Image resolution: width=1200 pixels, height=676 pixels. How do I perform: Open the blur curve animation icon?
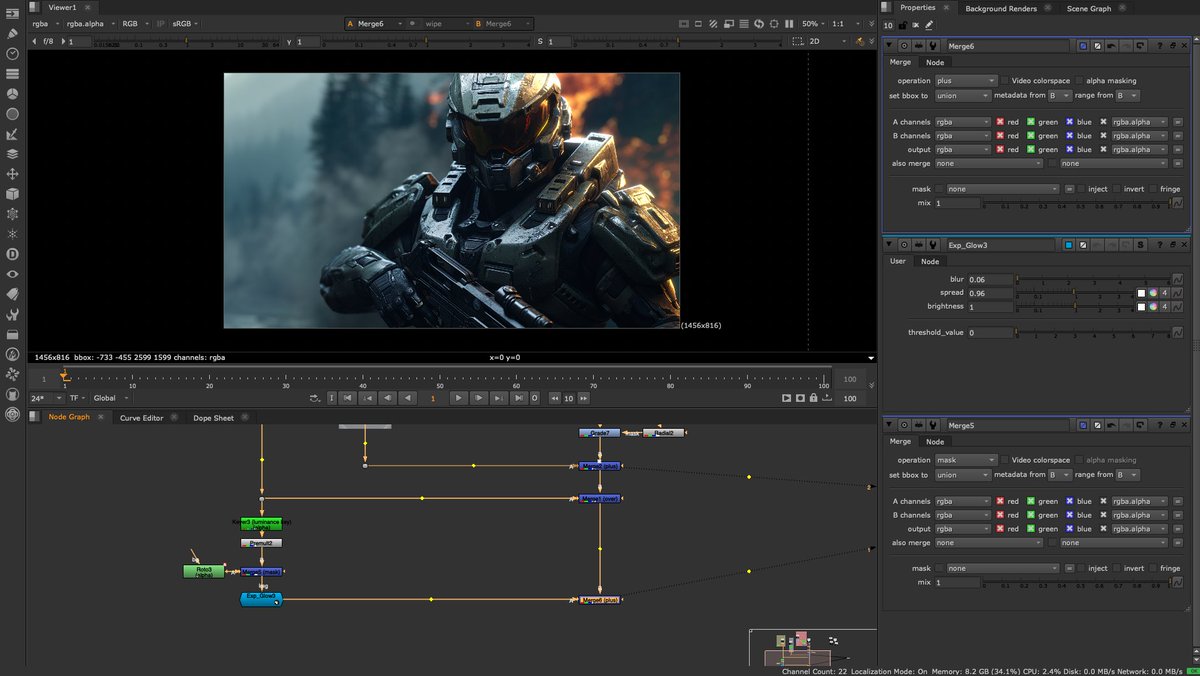click(1177, 279)
